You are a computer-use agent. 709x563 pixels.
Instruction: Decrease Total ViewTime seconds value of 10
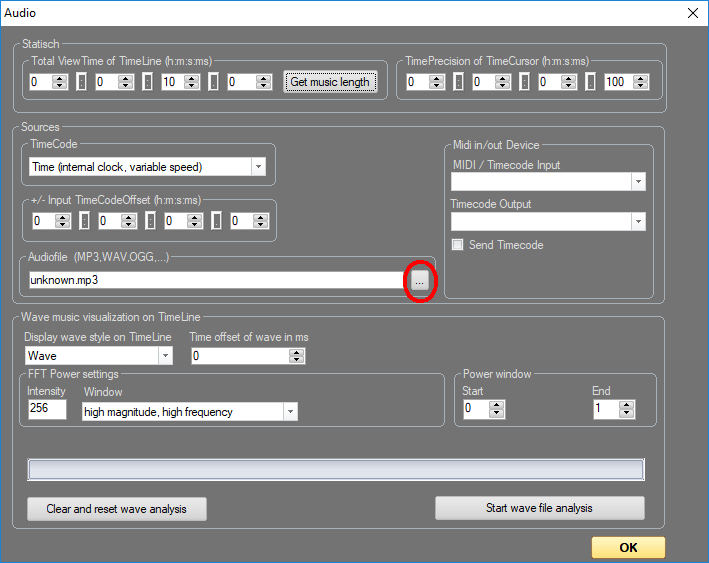click(191, 86)
